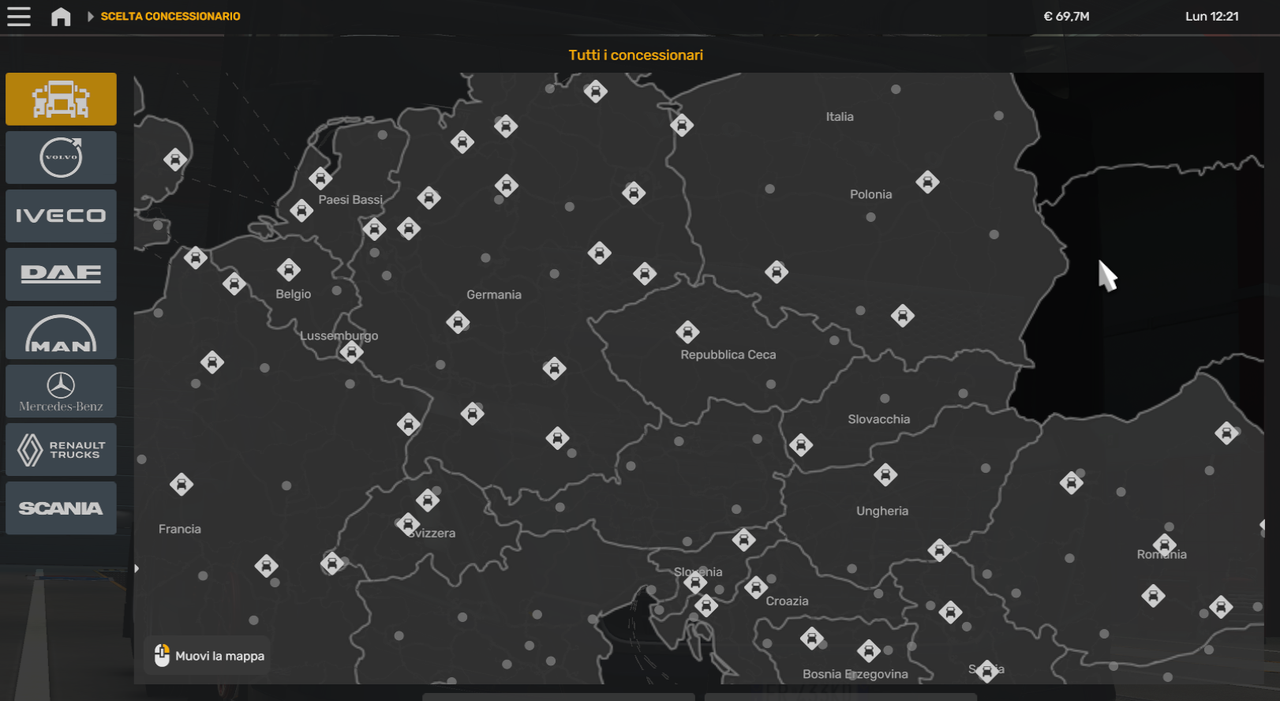Select the dealer marker above Svizzera label

[428, 500]
